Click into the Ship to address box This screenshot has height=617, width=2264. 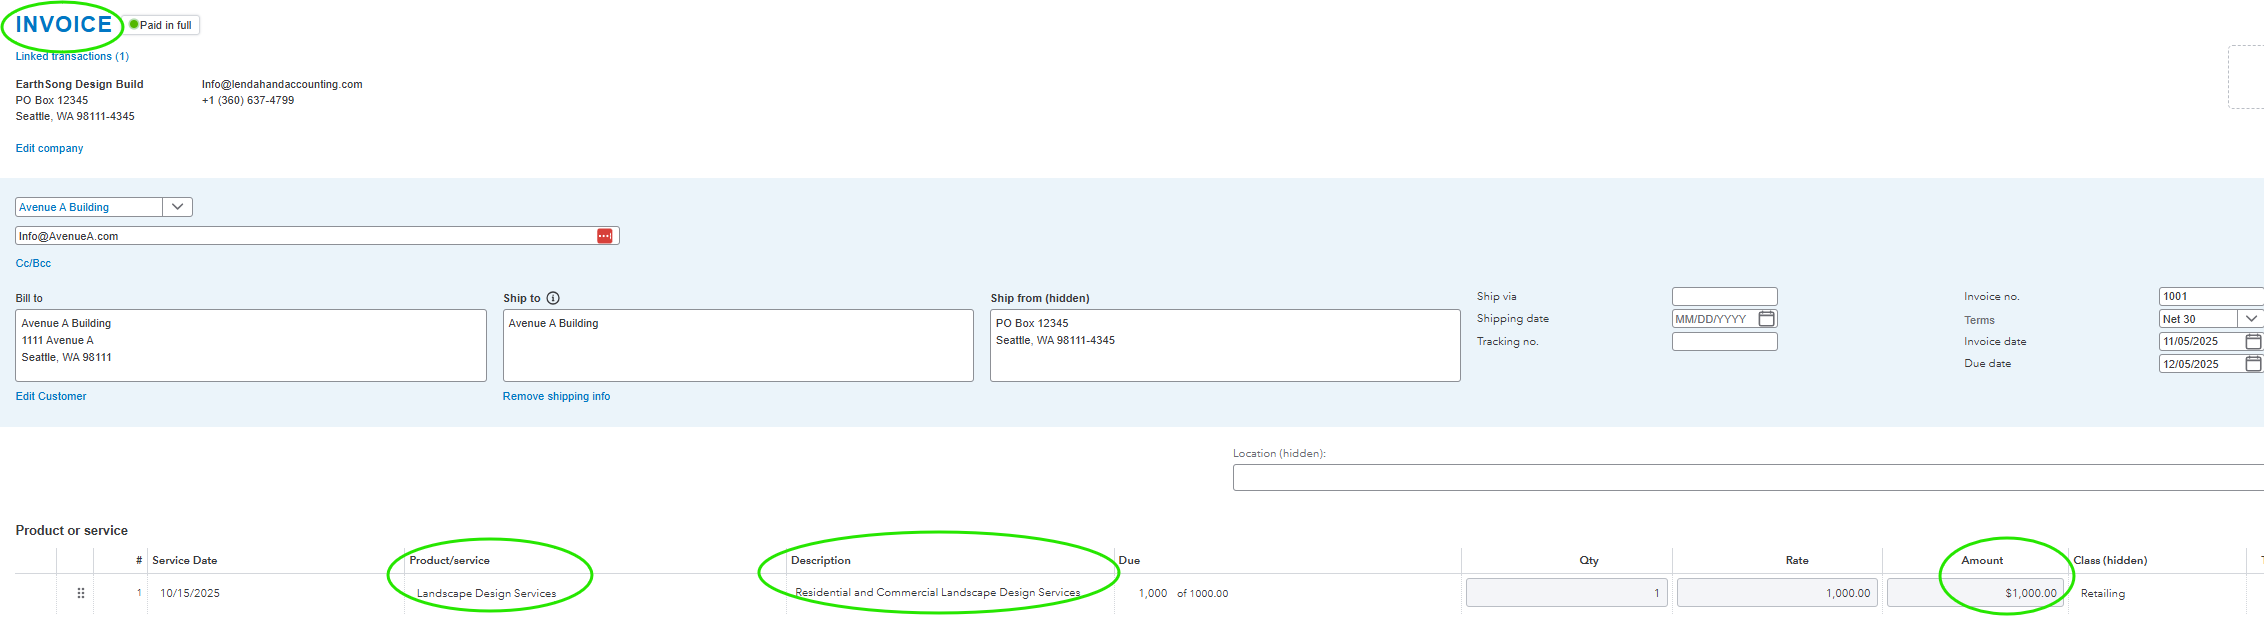coord(738,345)
